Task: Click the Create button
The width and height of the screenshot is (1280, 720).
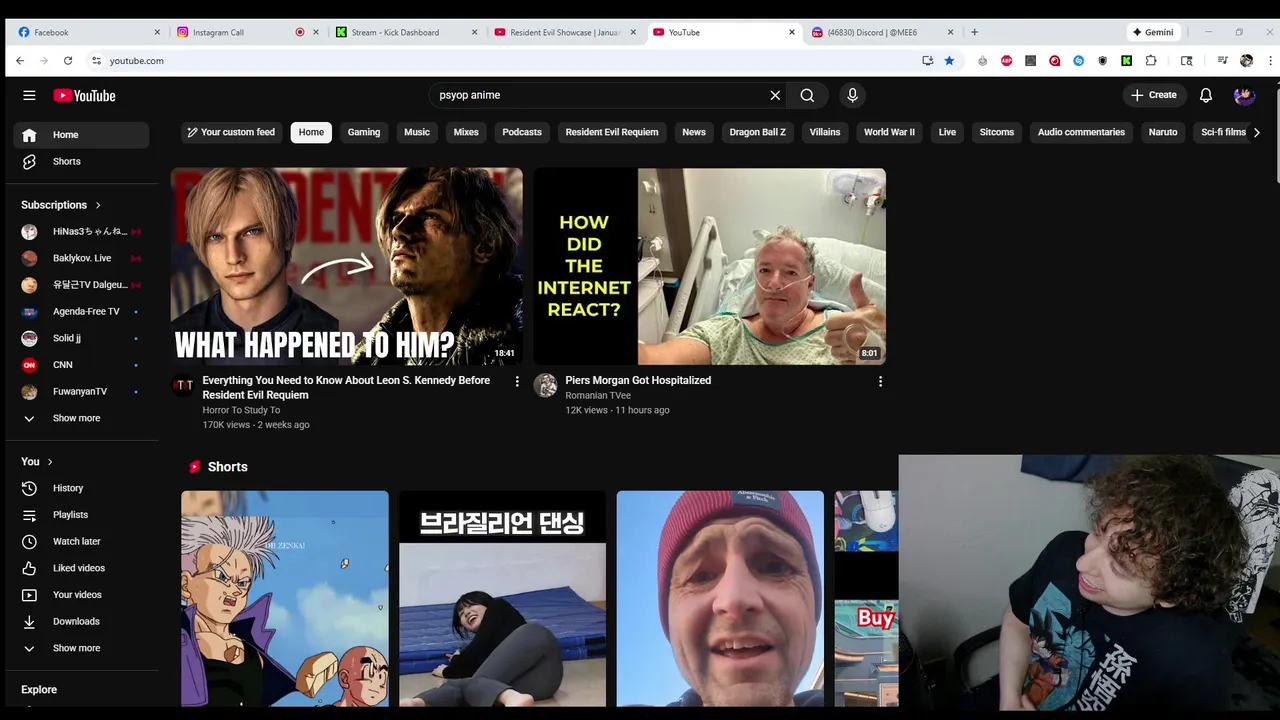Action: coord(1154,95)
